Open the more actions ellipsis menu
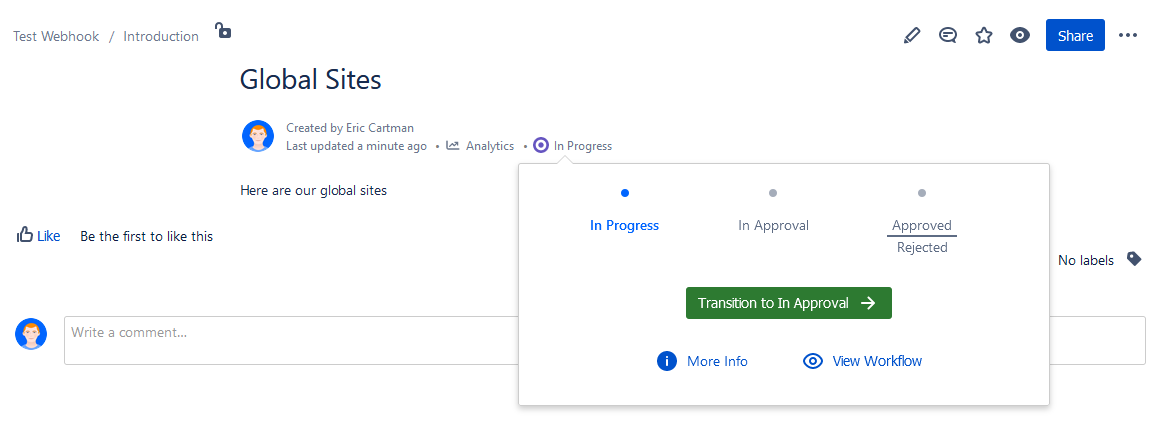This screenshot has width=1161, height=447. [x=1128, y=36]
